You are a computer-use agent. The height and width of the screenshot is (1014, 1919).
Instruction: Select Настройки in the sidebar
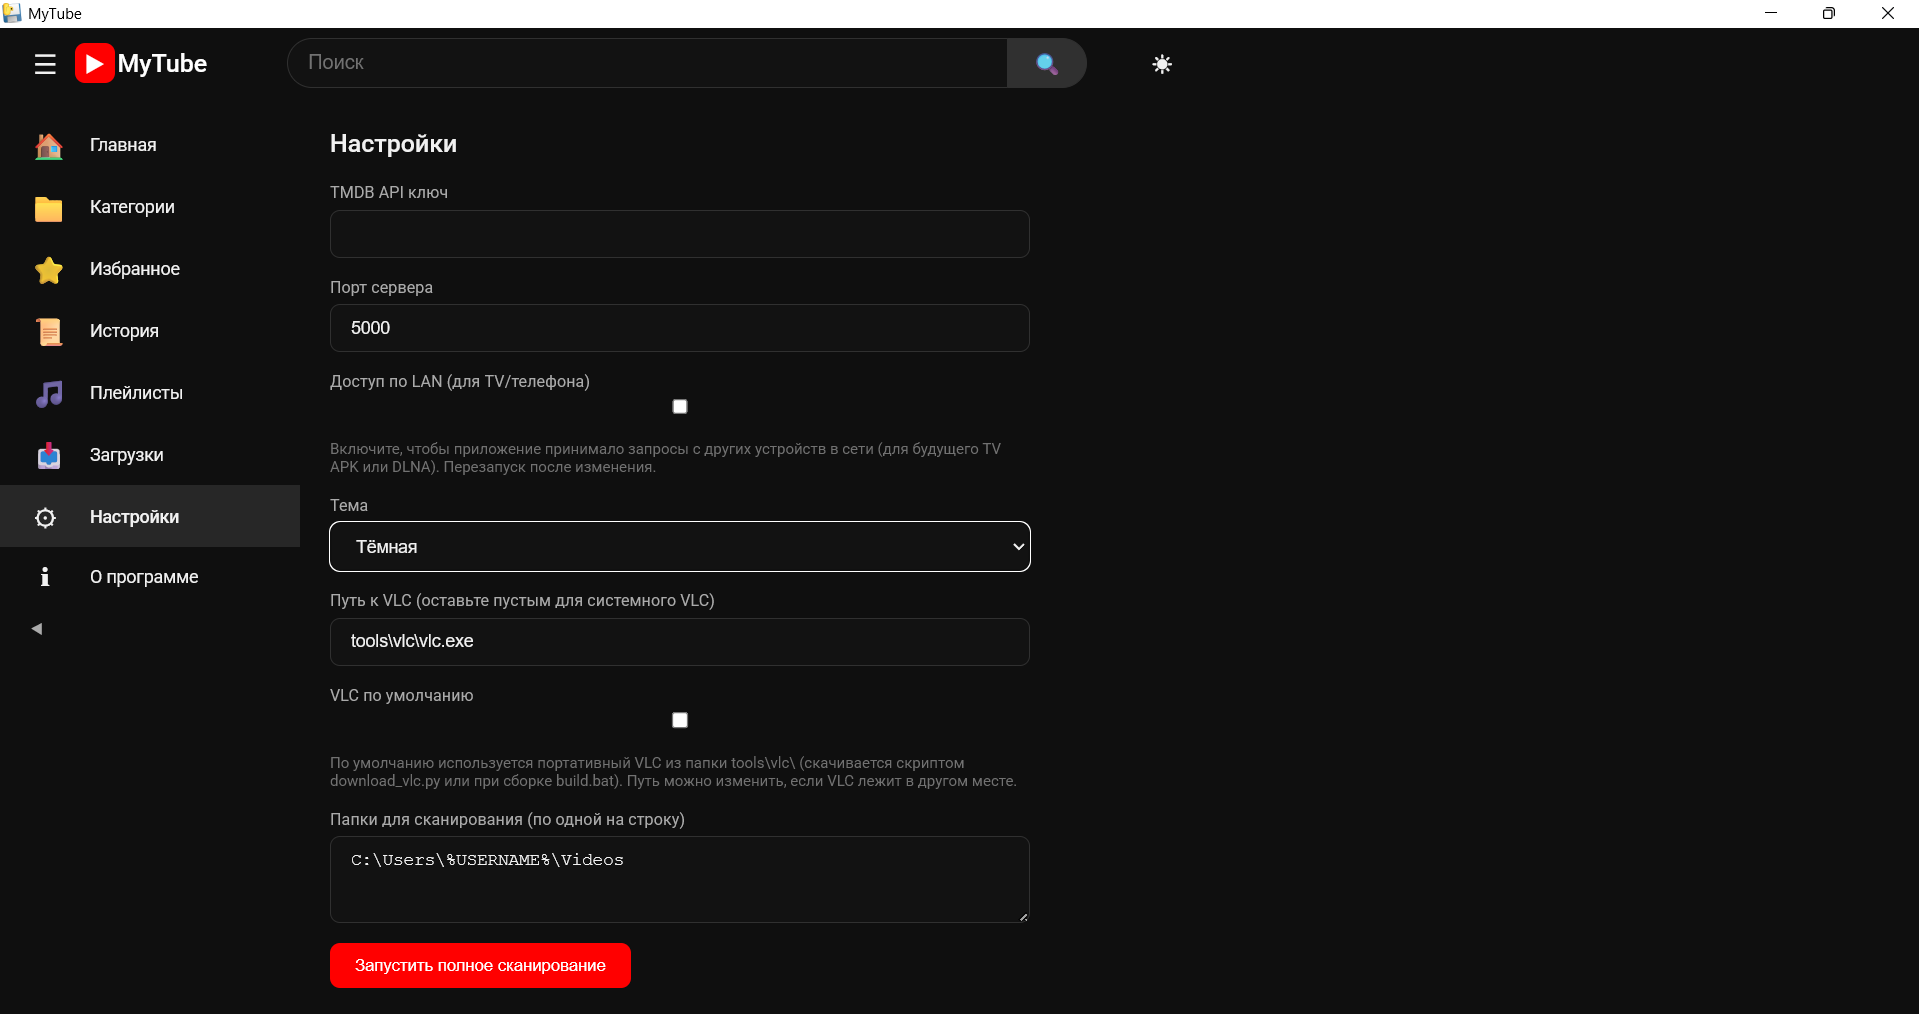tap(150, 516)
